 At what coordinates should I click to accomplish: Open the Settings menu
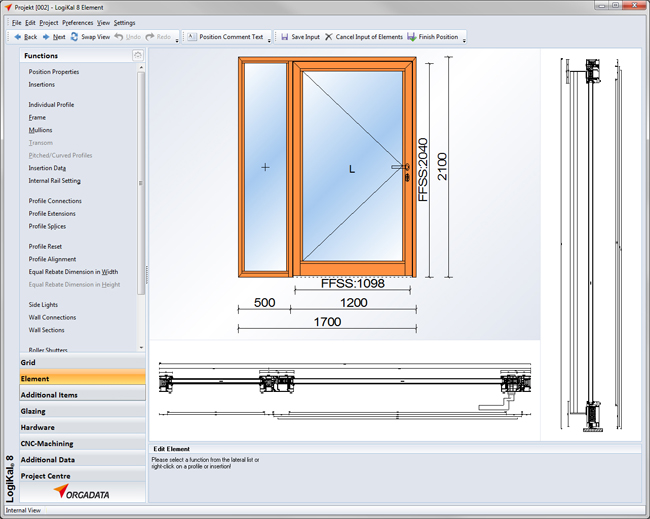click(x=124, y=23)
